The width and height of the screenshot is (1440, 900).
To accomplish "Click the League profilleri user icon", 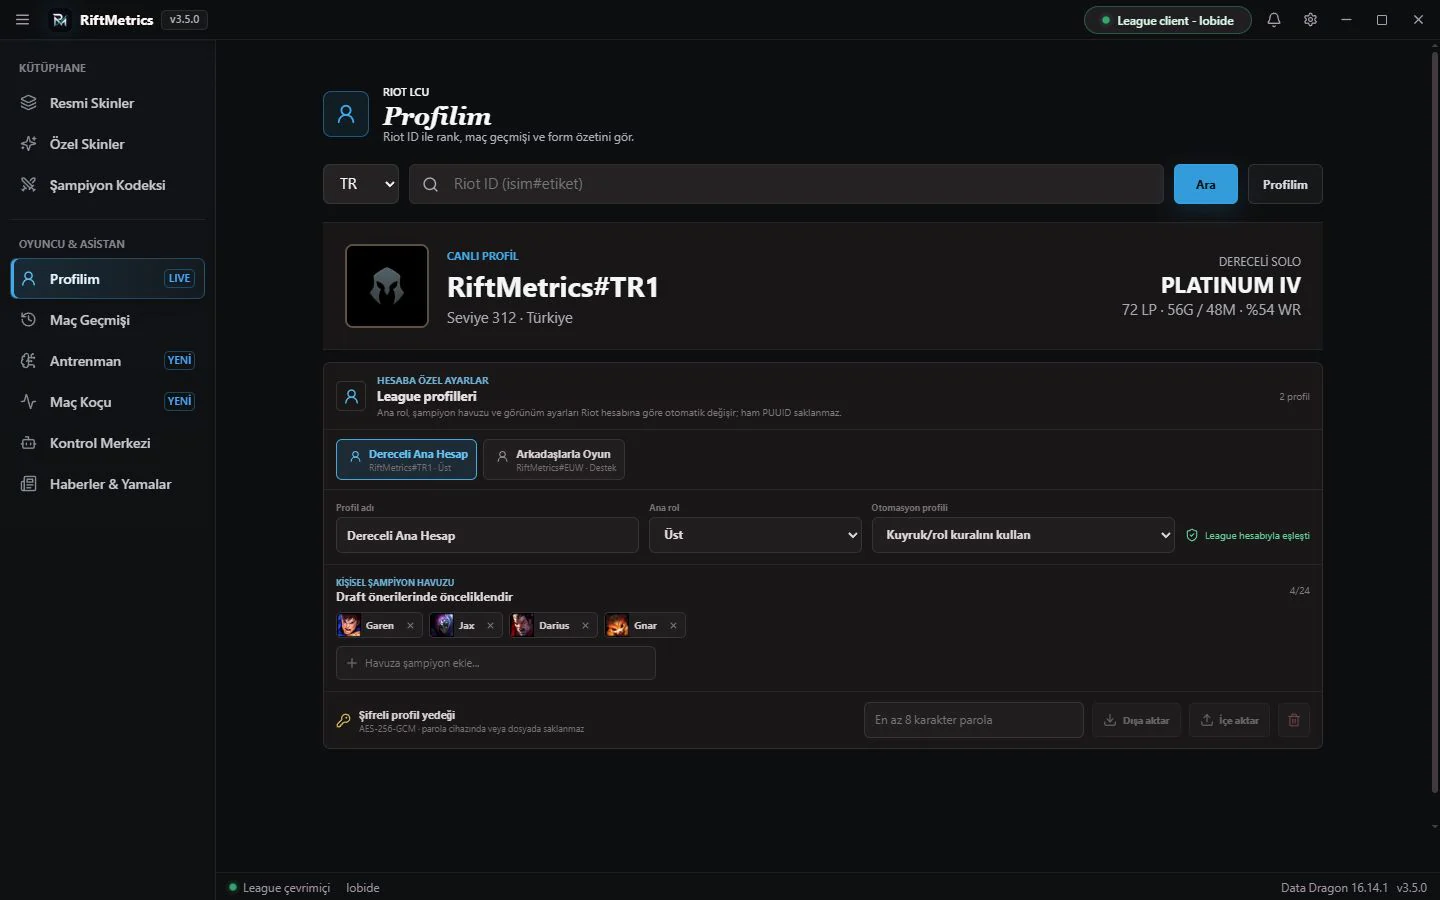I will [351, 396].
